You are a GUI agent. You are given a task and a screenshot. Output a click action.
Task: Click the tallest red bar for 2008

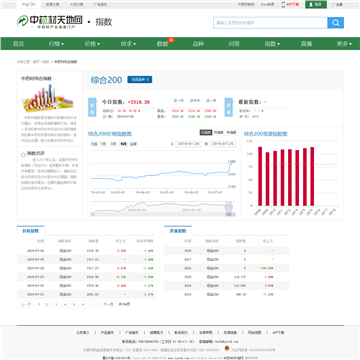pos(260,176)
